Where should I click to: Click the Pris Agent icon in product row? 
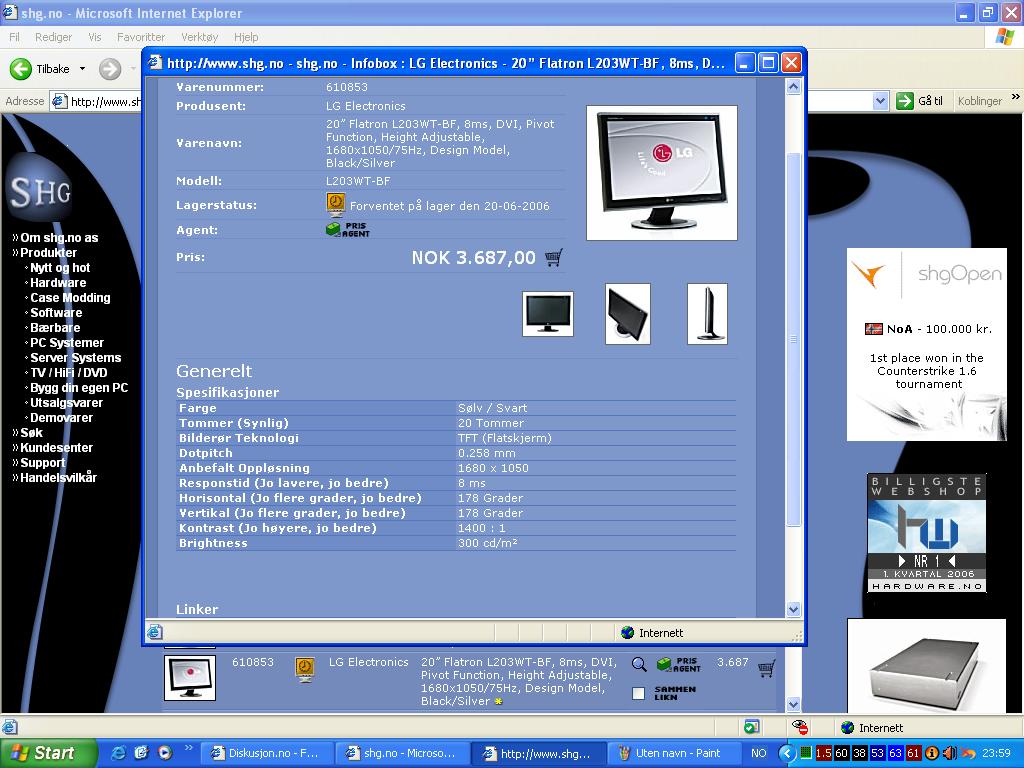tap(679, 665)
